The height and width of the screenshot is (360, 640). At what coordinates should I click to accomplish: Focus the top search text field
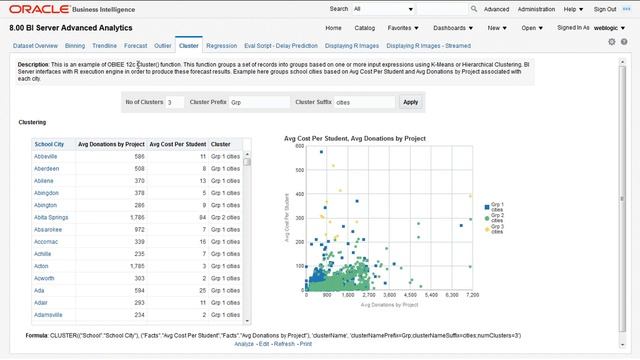point(442,9)
